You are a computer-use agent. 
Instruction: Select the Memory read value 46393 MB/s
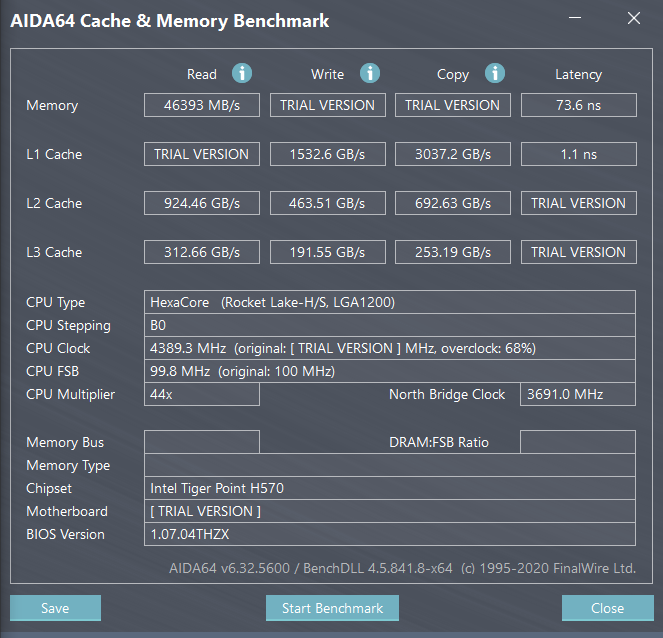pos(202,105)
